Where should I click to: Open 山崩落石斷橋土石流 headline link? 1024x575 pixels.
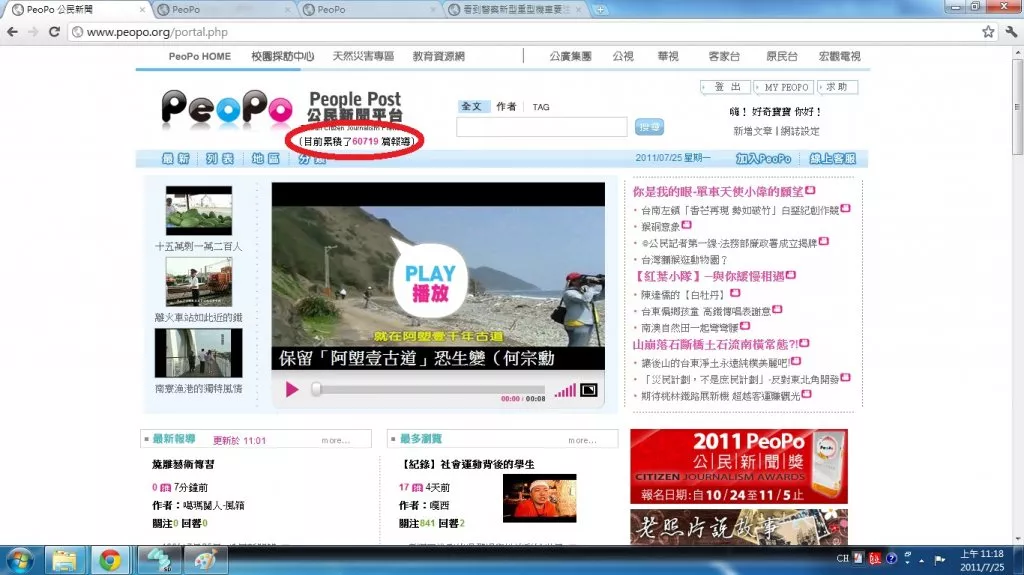coord(715,344)
